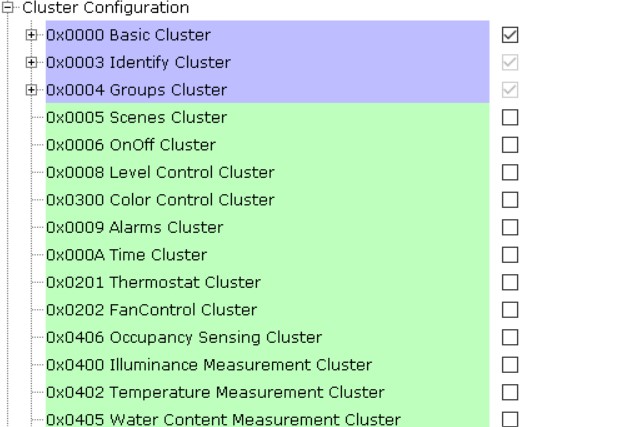Check the Color Control Cluster box

510,200
